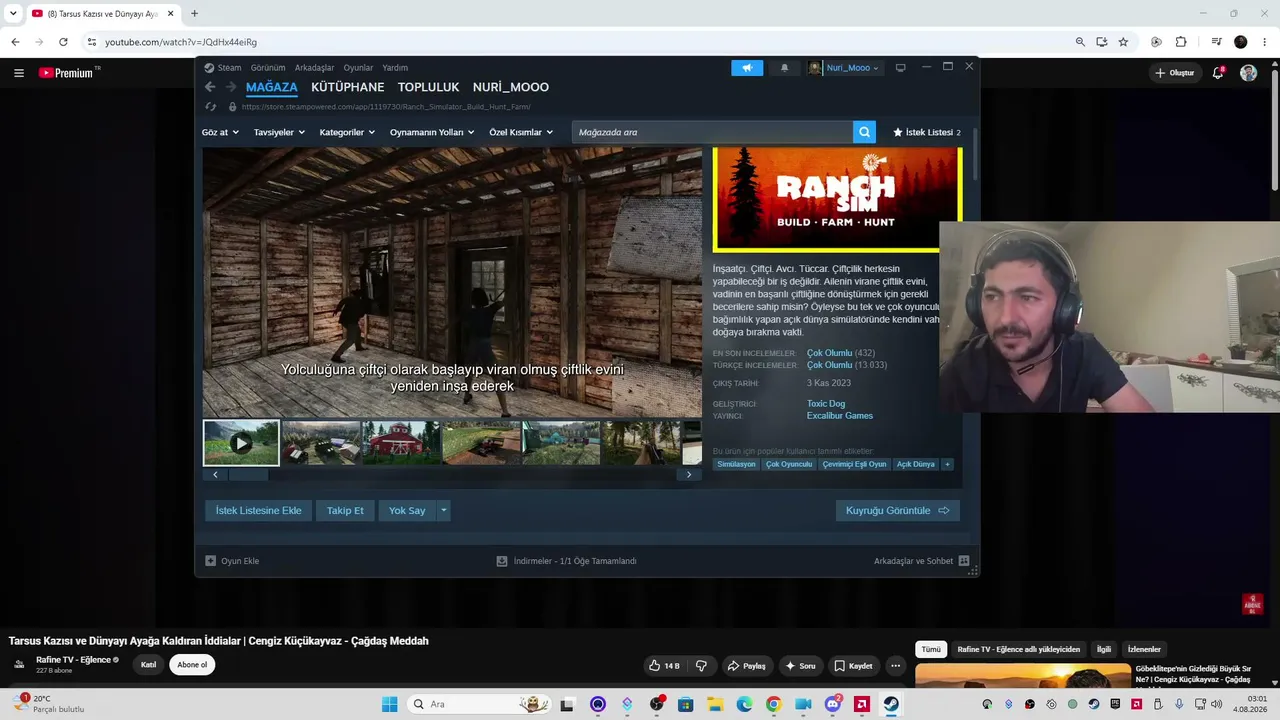Open YouTube notifications bell
The image size is (1280, 720).
pos(1218,73)
